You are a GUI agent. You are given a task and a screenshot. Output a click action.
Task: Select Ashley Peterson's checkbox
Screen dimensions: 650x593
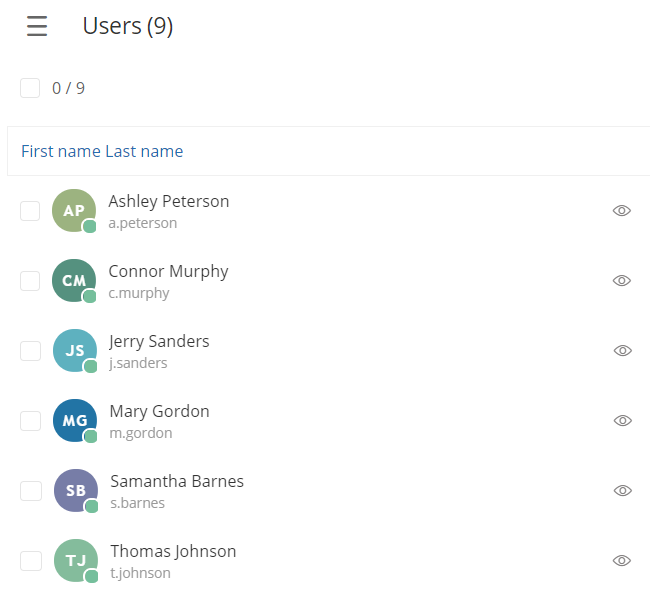click(x=30, y=211)
